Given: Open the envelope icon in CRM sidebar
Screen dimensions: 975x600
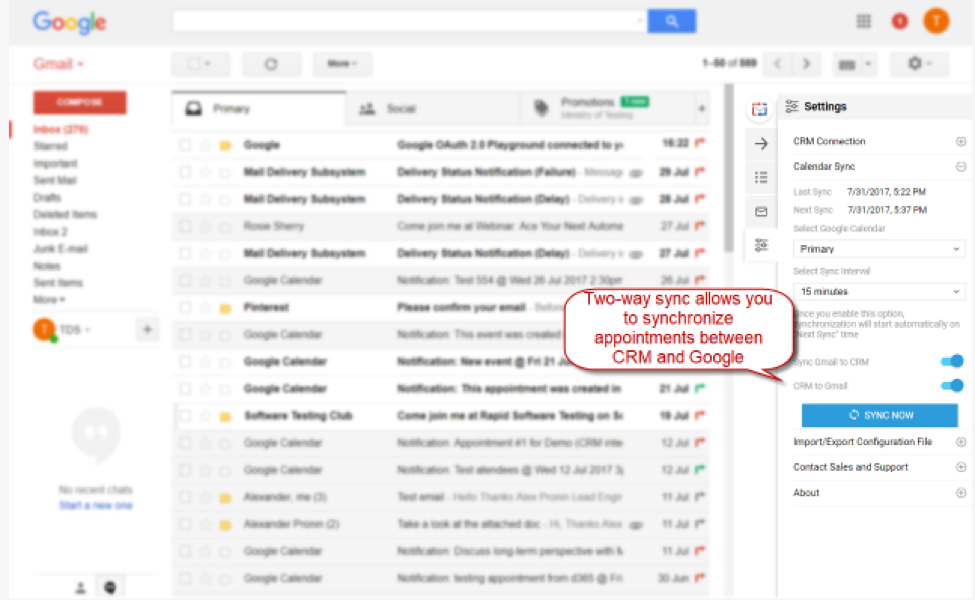Looking at the screenshot, I should [x=761, y=212].
